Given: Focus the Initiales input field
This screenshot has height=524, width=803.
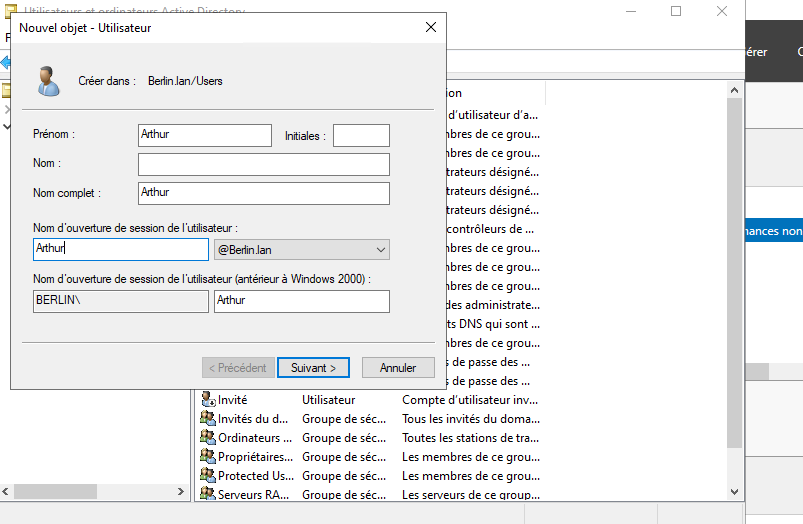Looking at the screenshot, I should coord(361,135).
